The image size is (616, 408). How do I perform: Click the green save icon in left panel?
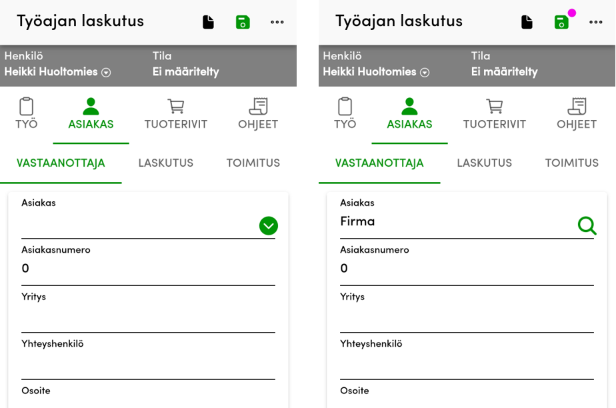242,22
